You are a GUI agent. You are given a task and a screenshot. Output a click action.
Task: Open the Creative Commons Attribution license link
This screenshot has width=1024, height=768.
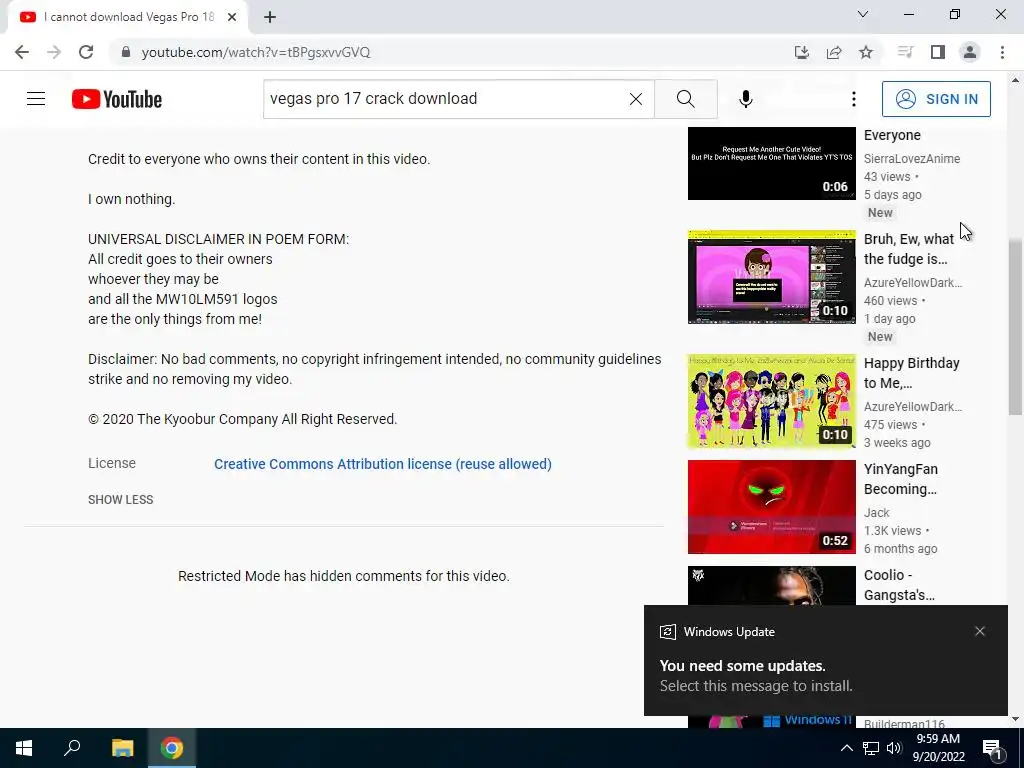click(x=383, y=464)
